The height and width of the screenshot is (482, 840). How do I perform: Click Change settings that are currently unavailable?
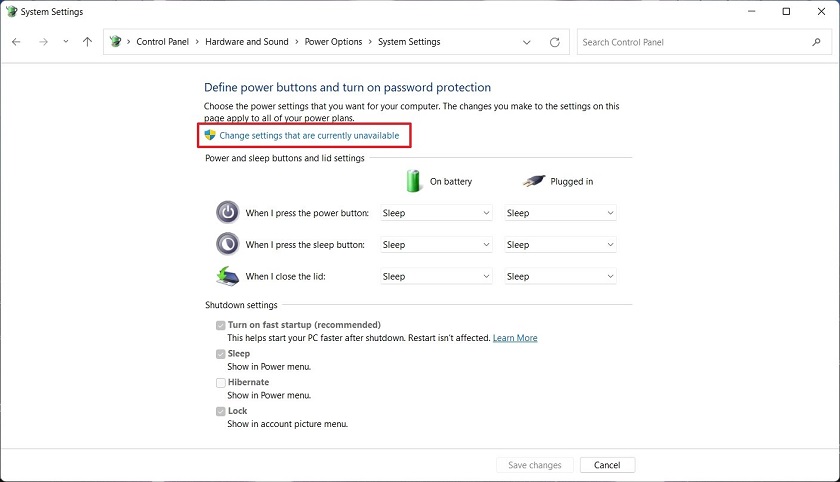click(309, 135)
